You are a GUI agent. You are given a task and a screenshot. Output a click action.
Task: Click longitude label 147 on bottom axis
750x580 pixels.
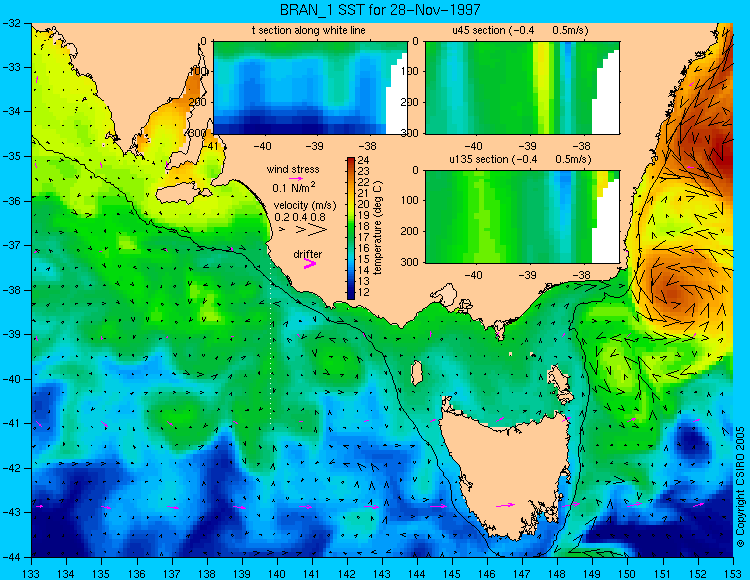point(522,573)
